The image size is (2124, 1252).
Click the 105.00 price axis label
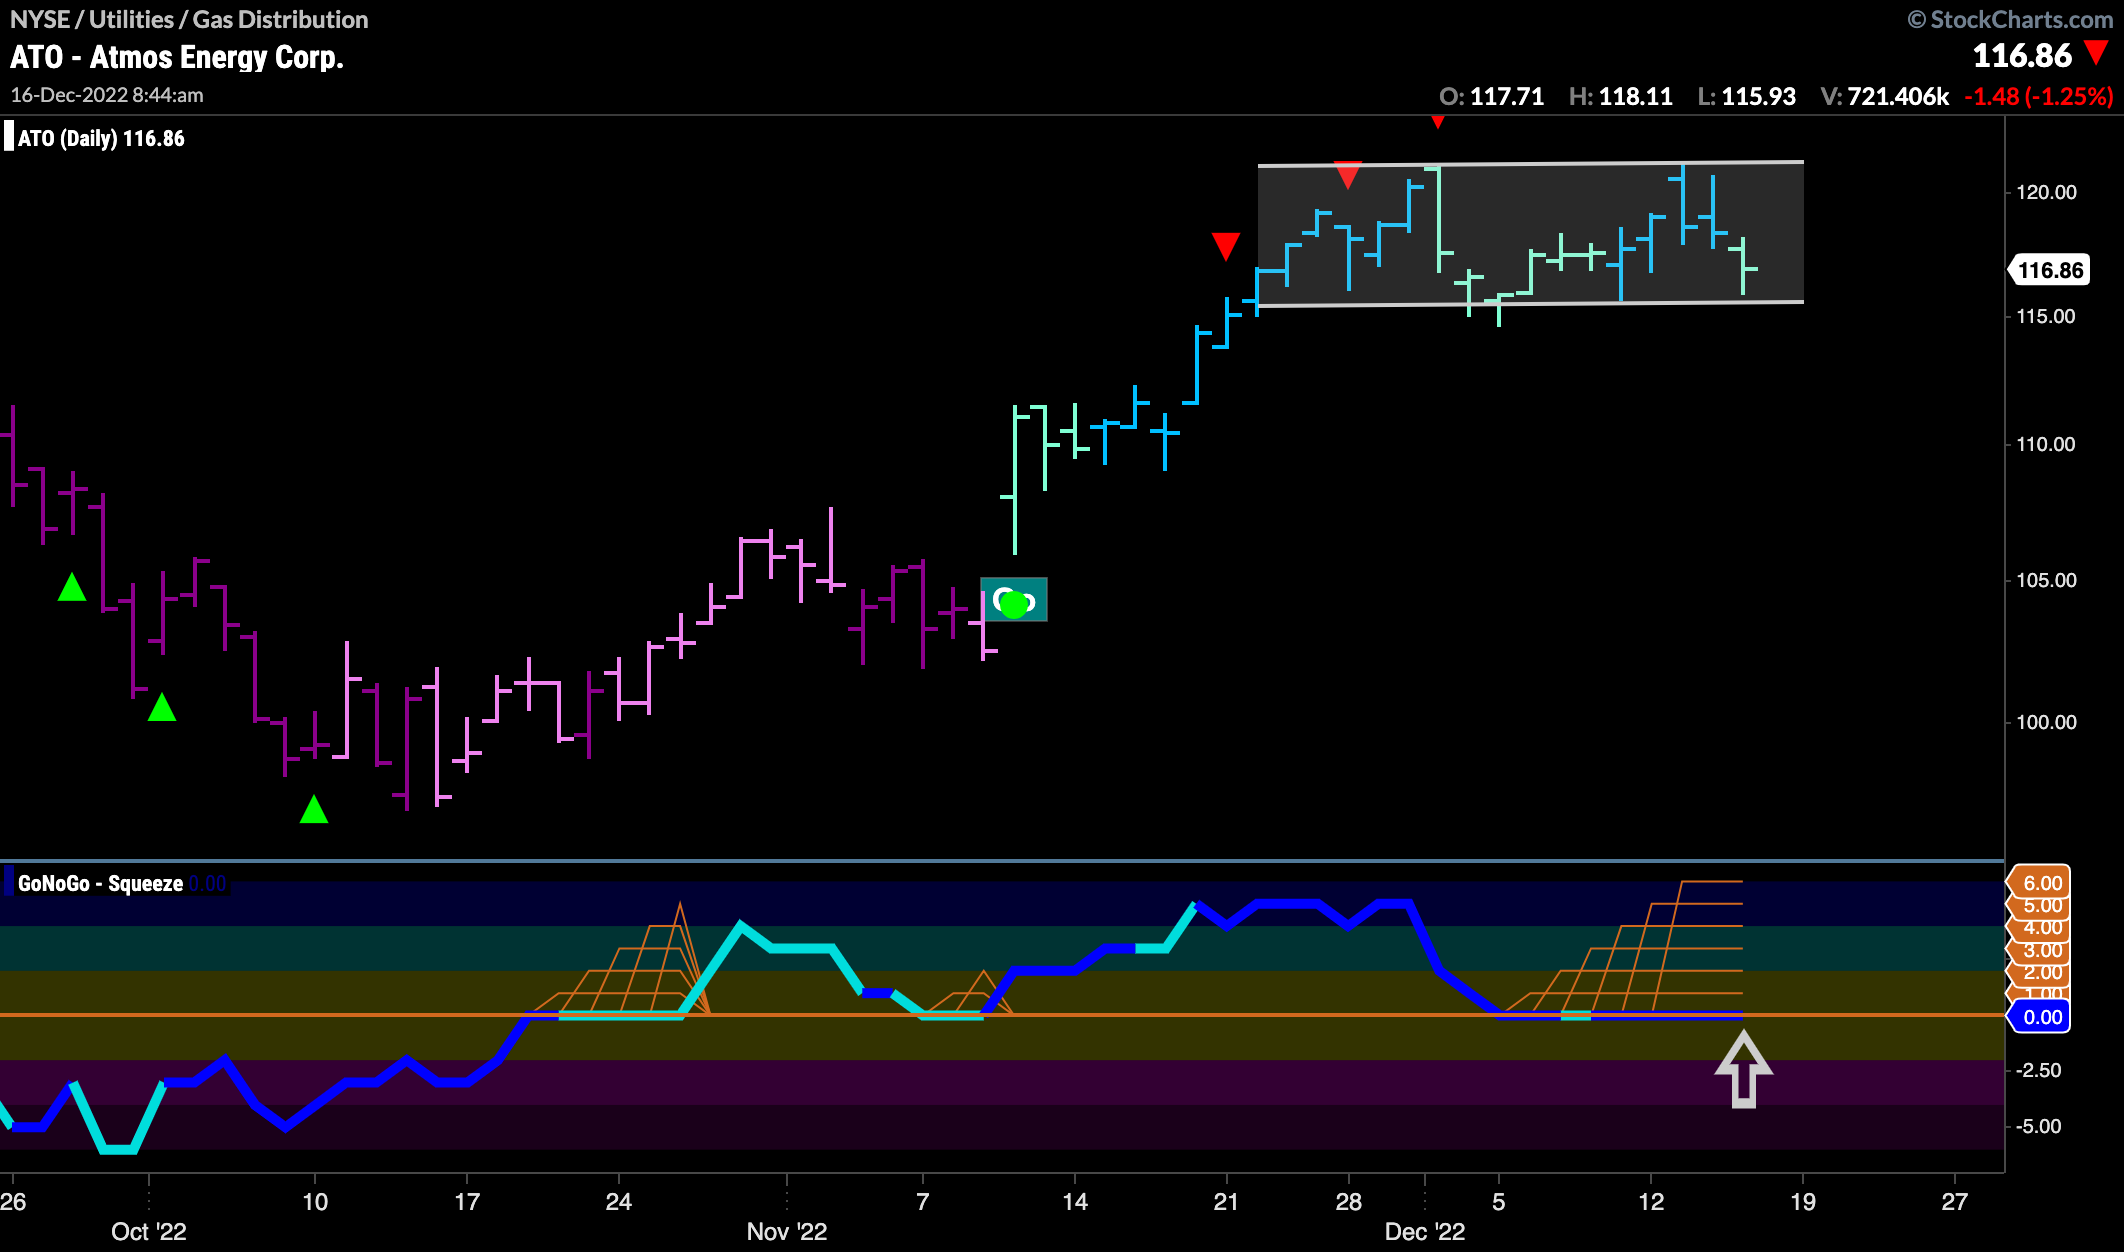coord(2046,580)
